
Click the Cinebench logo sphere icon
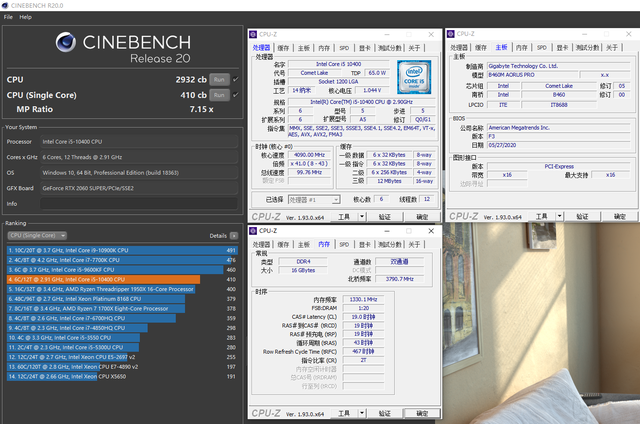tap(66, 42)
